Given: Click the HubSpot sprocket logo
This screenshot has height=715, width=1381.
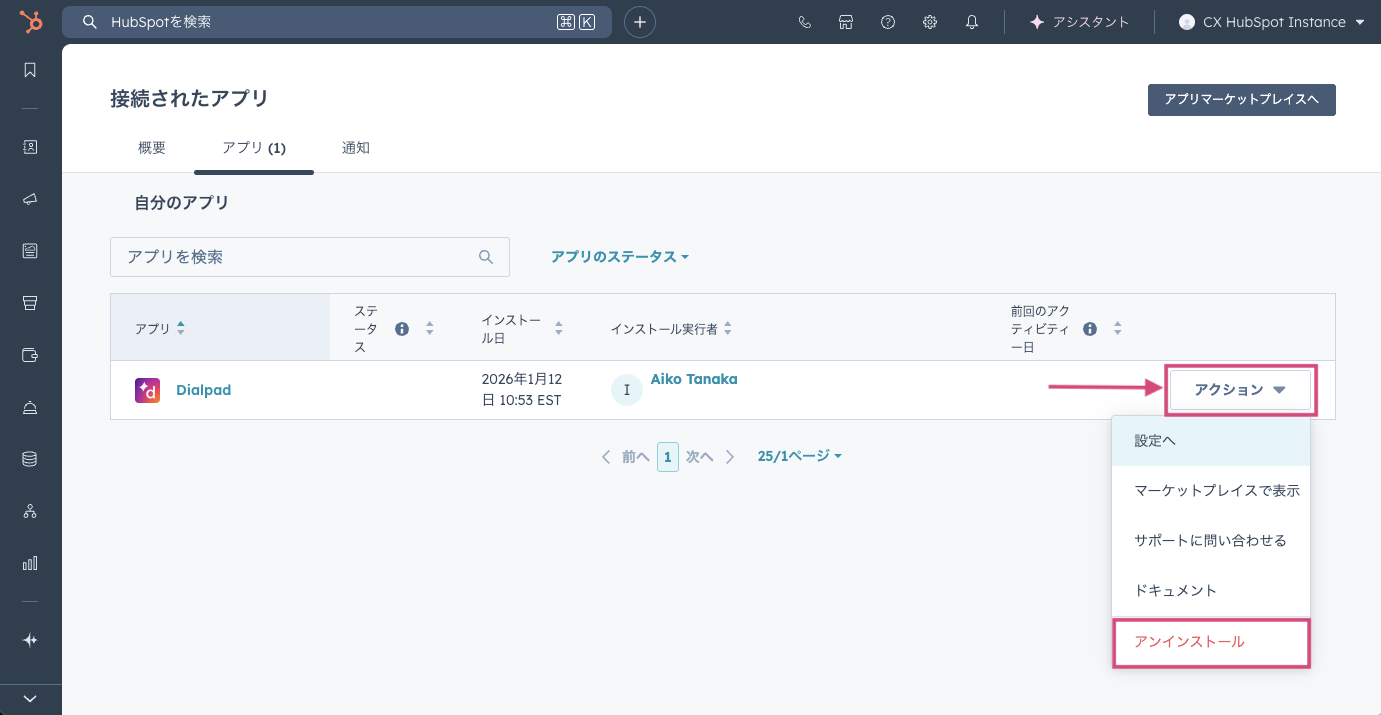Looking at the screenshot, I should coord(30,22).
